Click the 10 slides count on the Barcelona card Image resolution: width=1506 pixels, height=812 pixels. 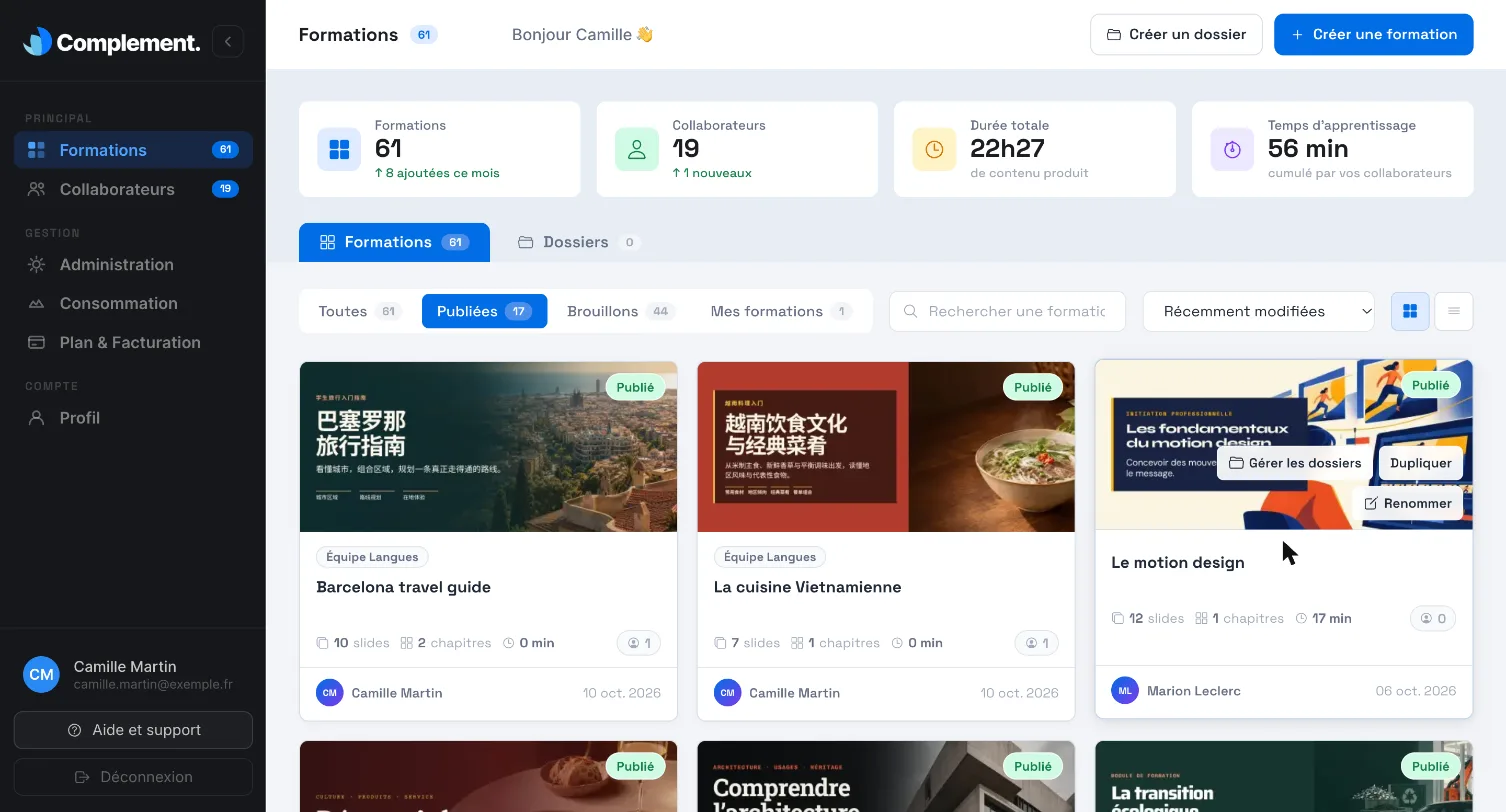[353, 643]
